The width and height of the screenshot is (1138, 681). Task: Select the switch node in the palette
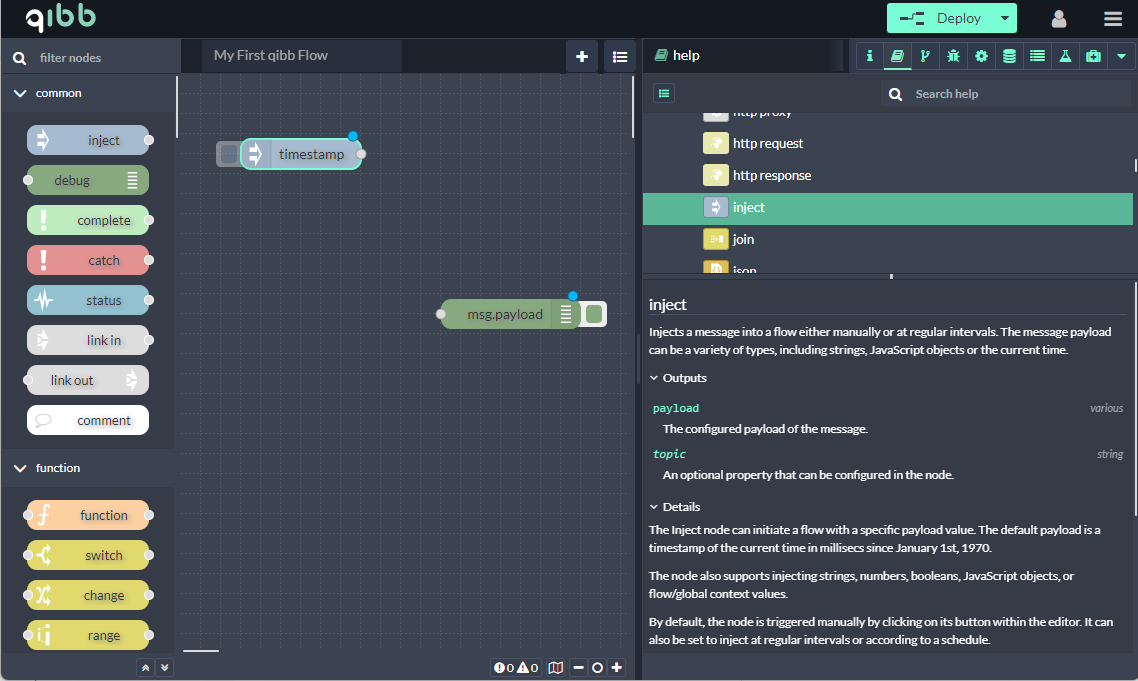(x=88, y=555)
